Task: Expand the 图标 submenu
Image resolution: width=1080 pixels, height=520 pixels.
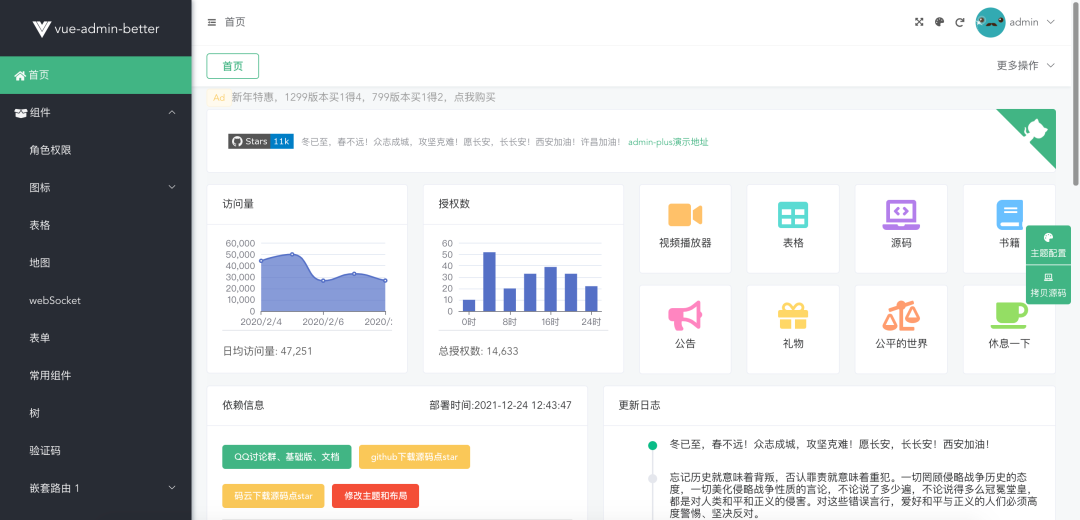Action: pos(172,187)
